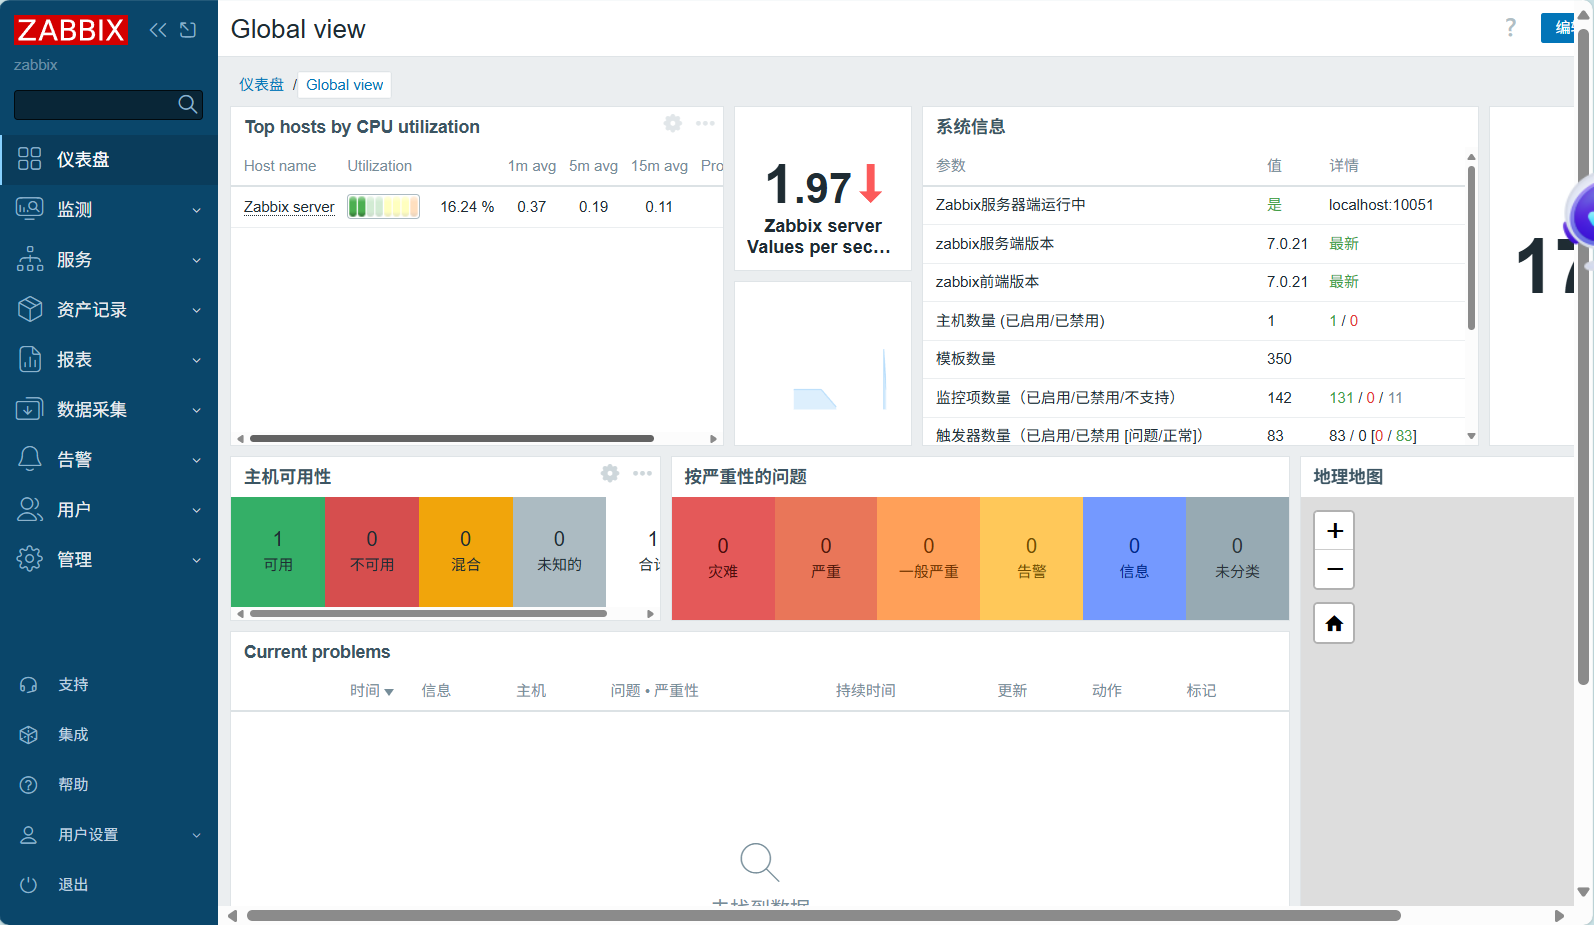Collapse the sidebar with double-chevron icon
The height and width of the screenshot is (925, 1594).
click(158, 30)
